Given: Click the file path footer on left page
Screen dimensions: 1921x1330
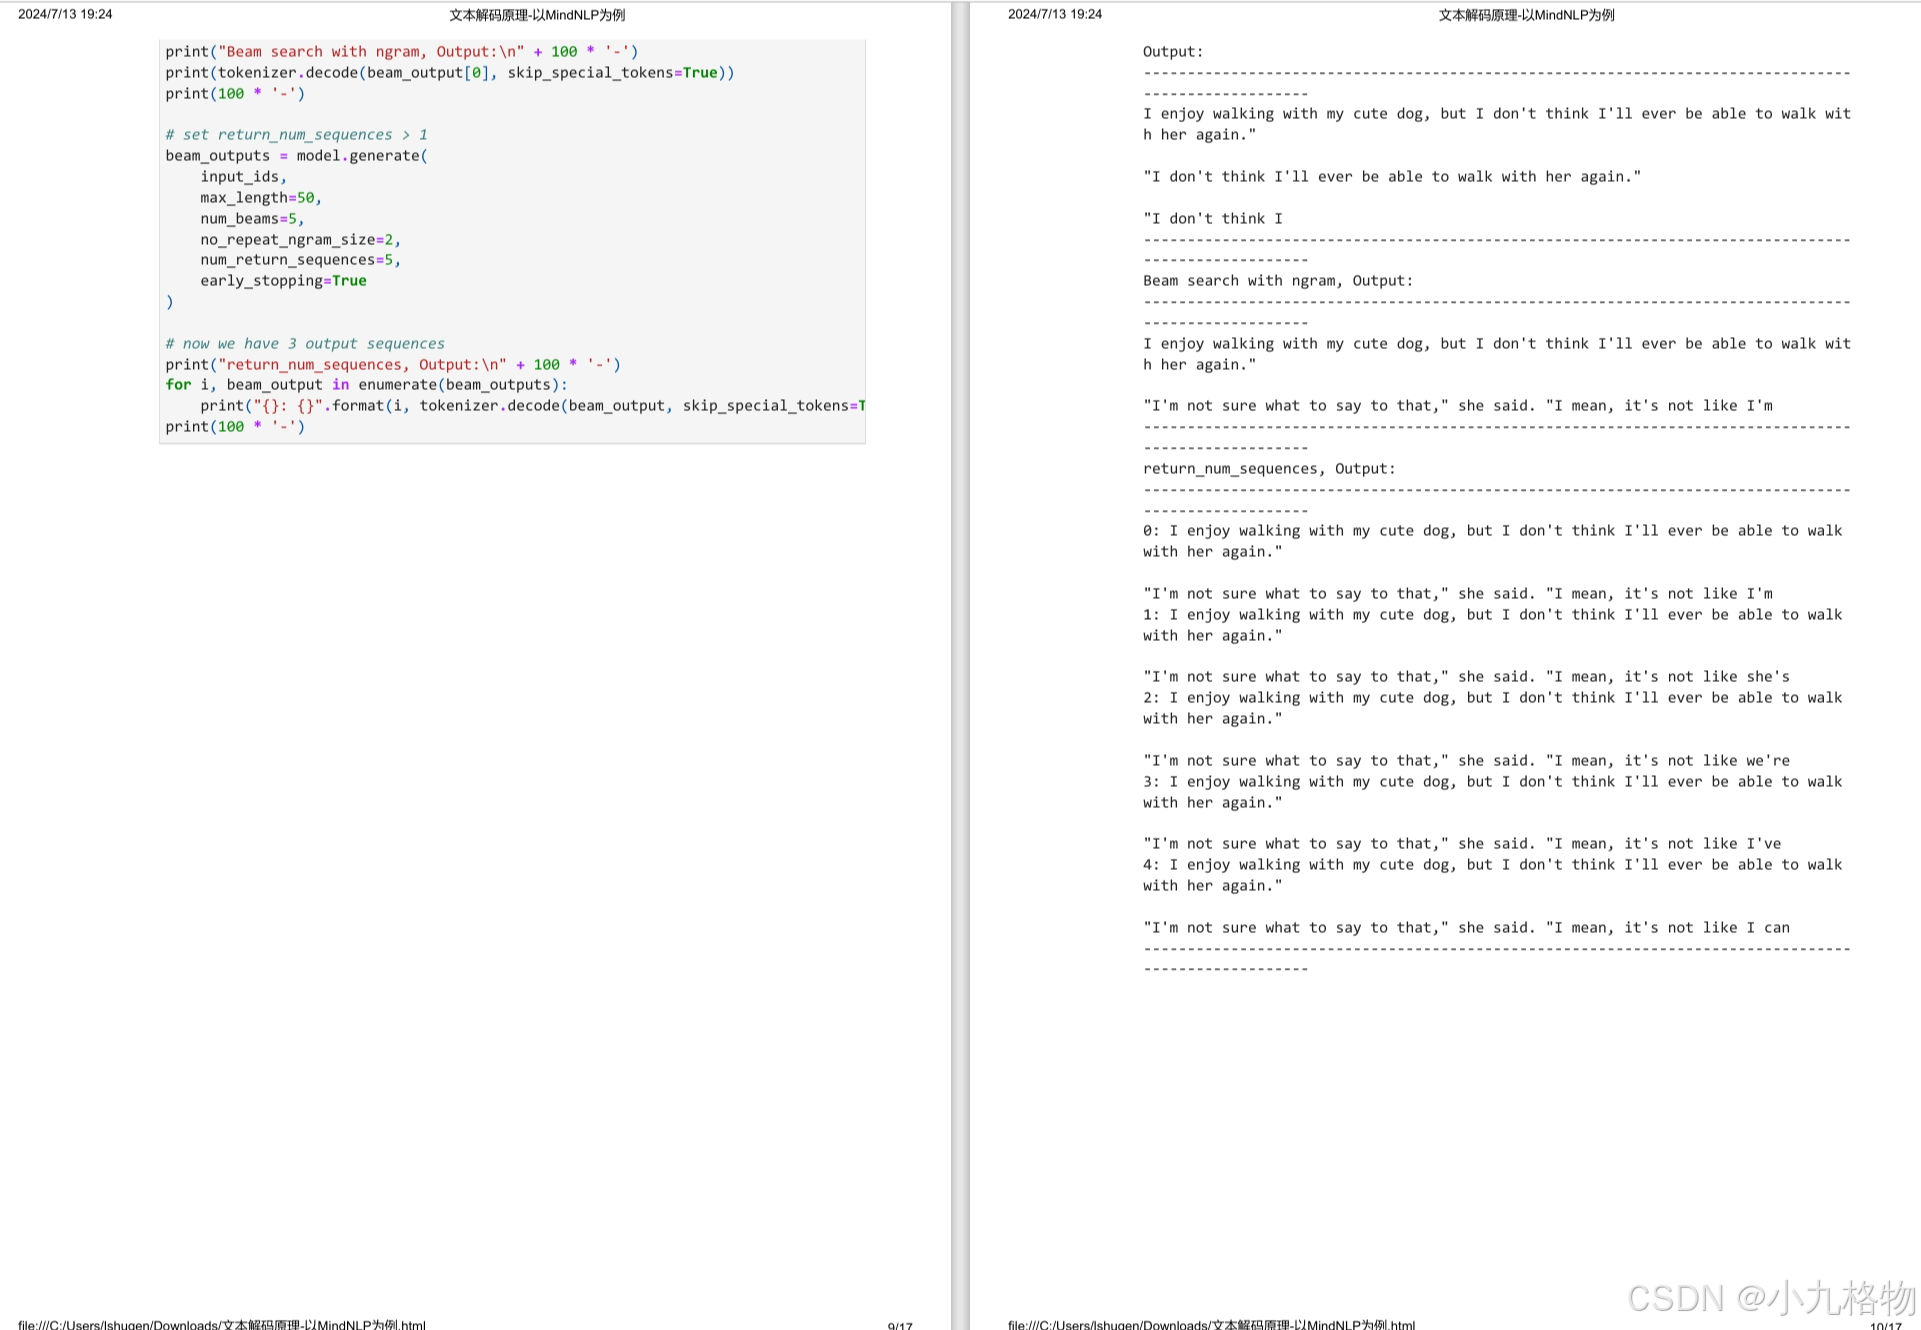Looking at the screenshot, I should point(222,1324).
